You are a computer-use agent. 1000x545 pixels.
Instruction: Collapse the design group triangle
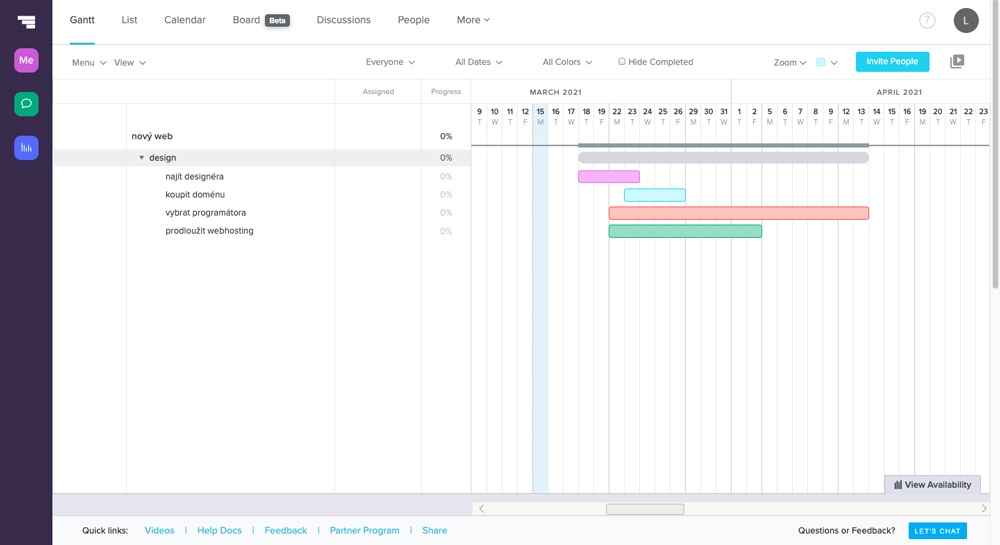tap(142, 157)
